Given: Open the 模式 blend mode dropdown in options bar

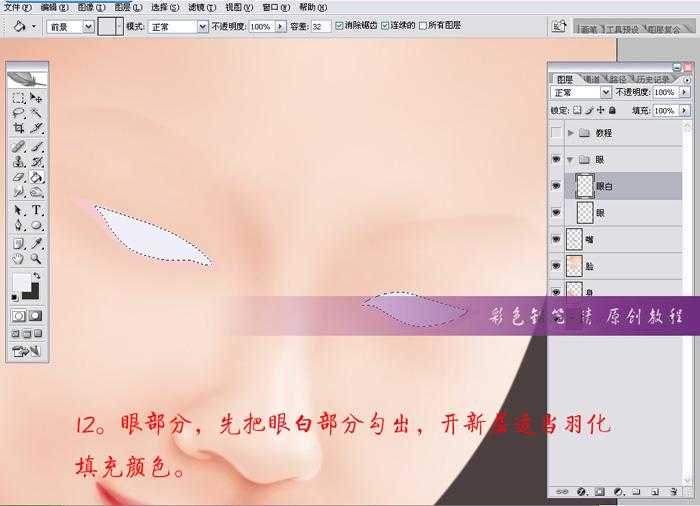Looking at the screenshot, I should pyautogui.click(x=178, y=26).
